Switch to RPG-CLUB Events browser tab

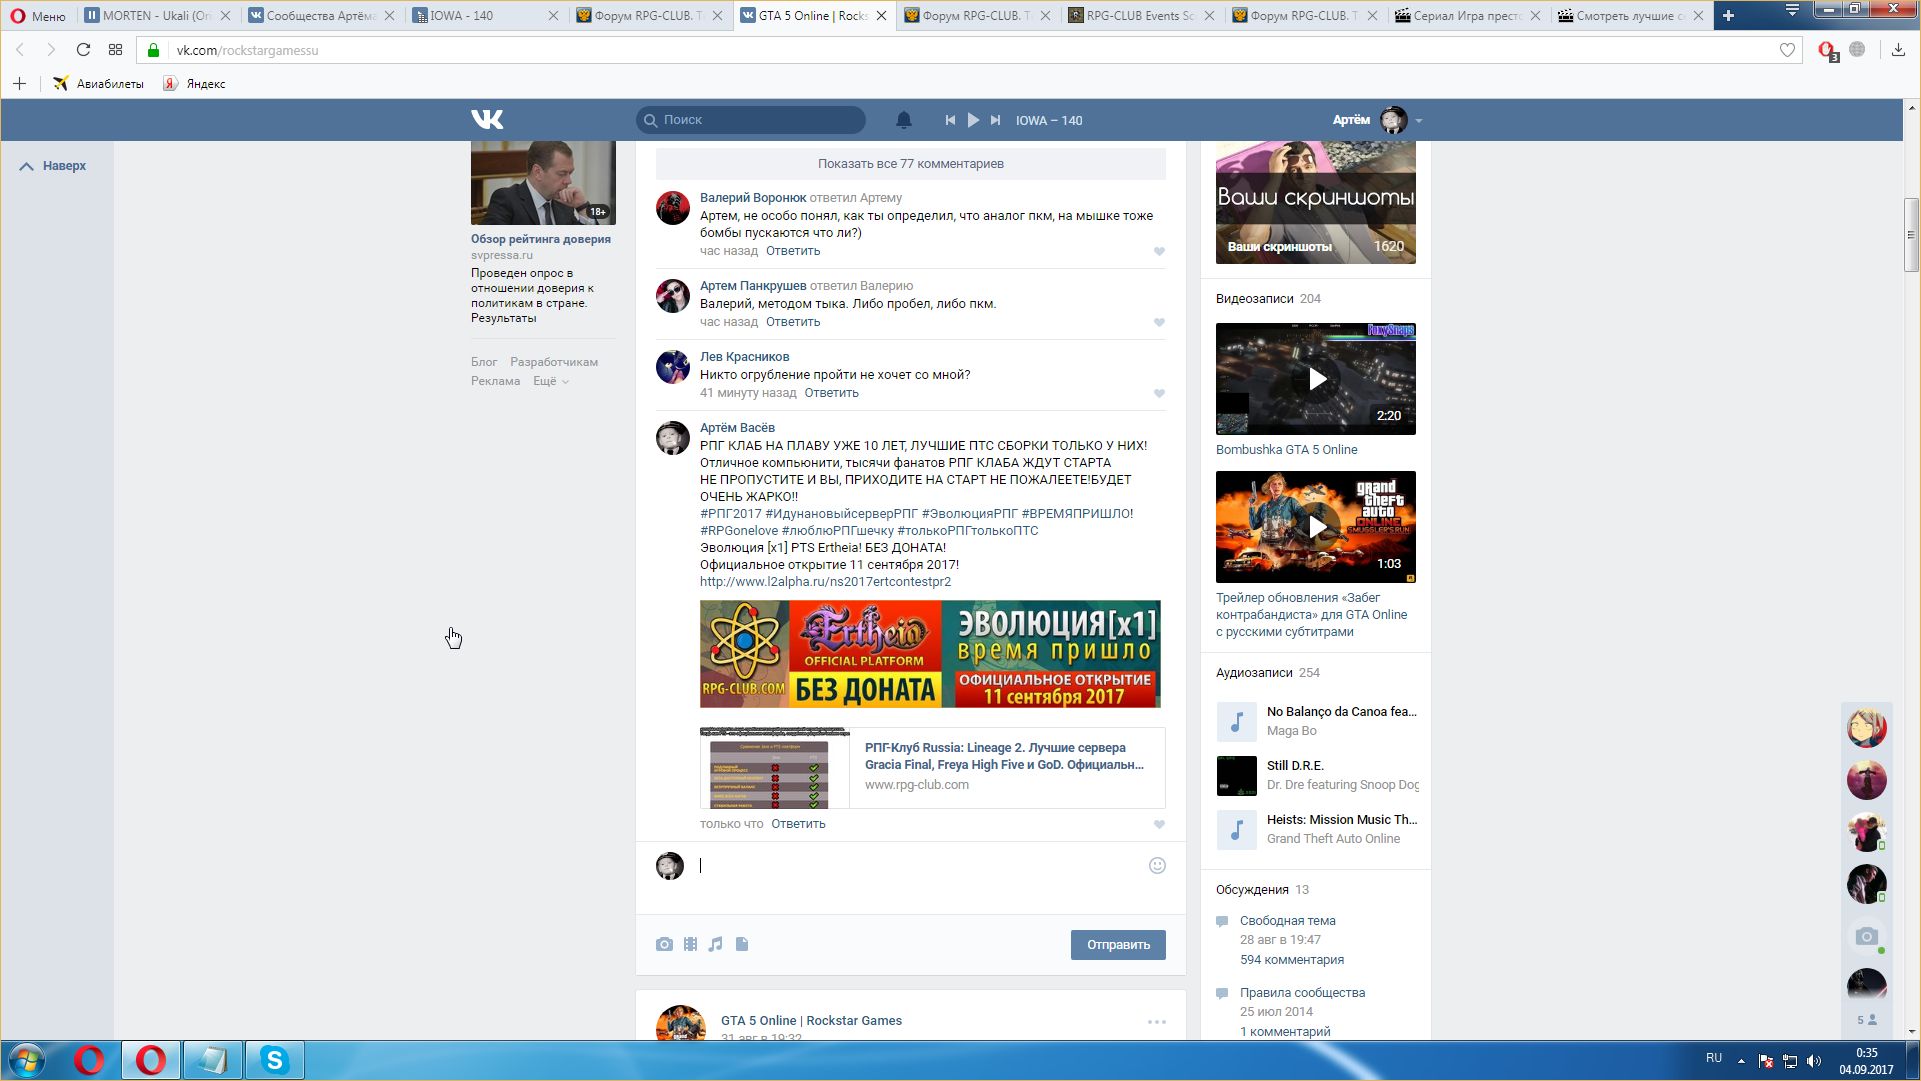1141,15
